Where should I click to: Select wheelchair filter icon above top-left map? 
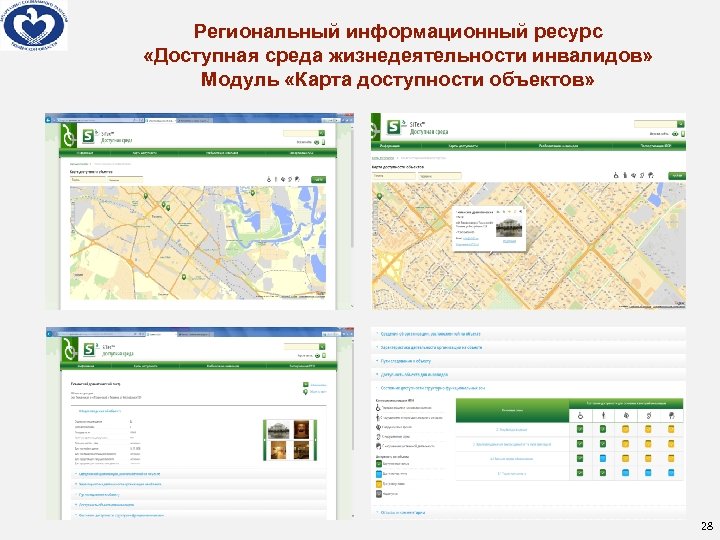(x=269, y=179)
